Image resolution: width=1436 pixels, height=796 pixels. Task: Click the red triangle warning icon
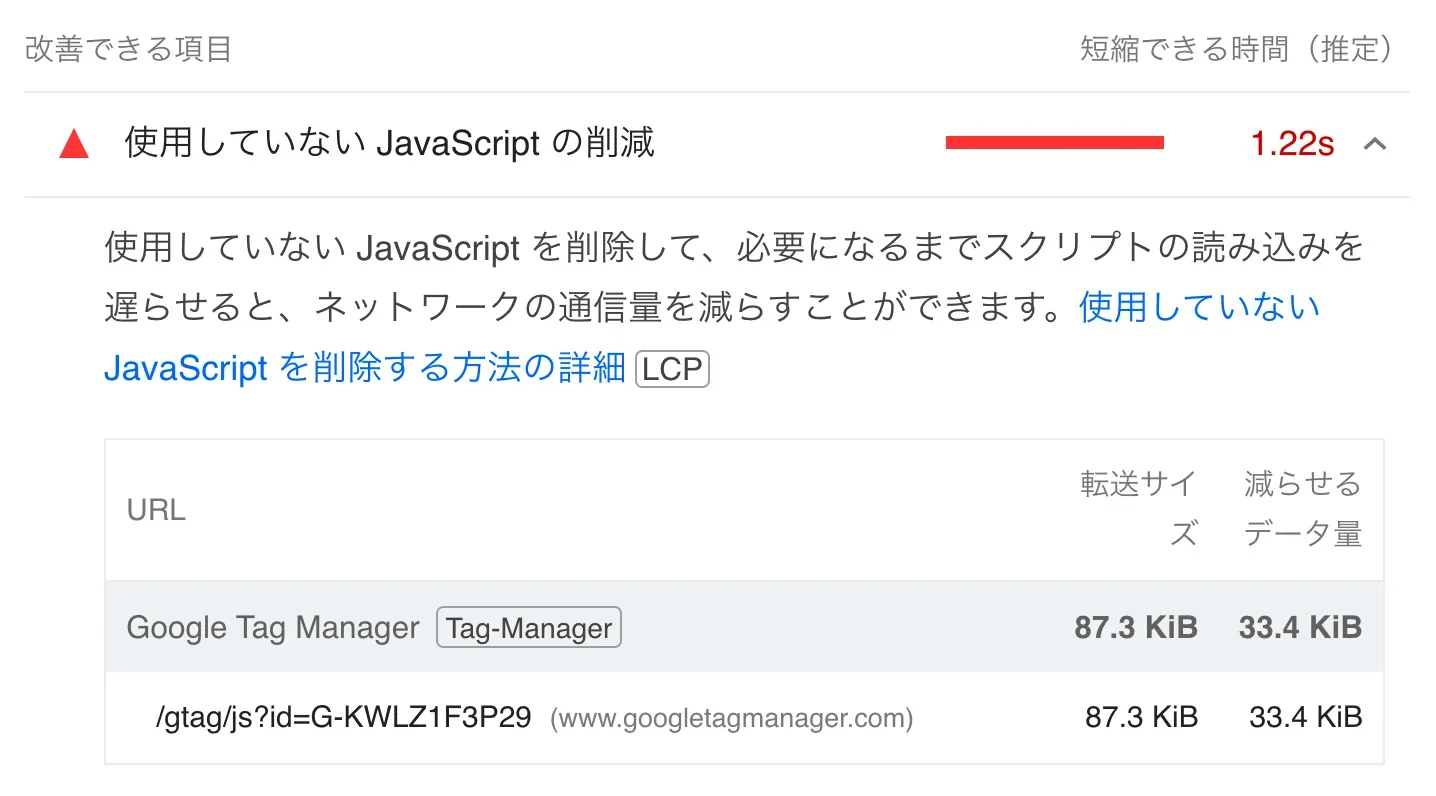[74, 144]
